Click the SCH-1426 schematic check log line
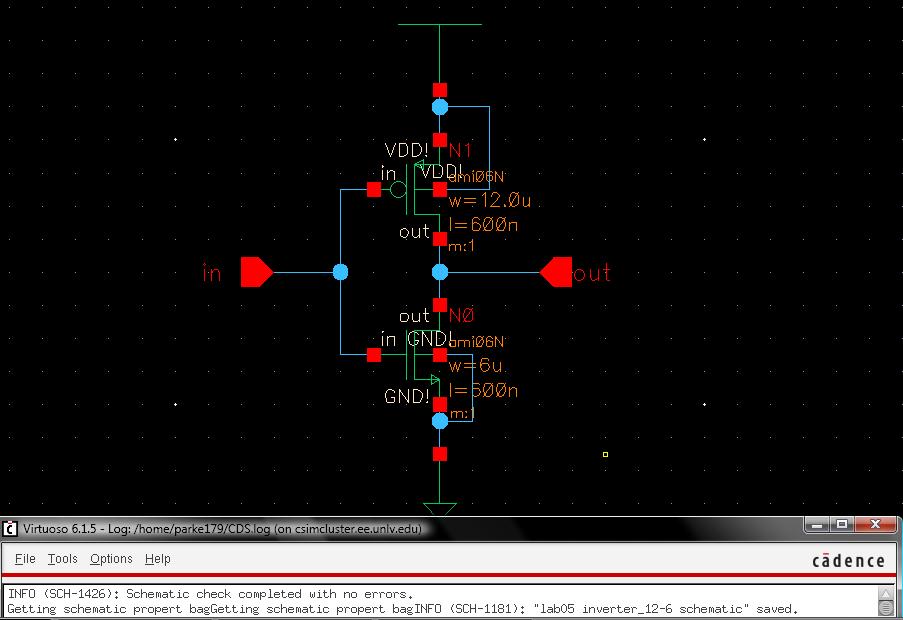 pos(210,594)
